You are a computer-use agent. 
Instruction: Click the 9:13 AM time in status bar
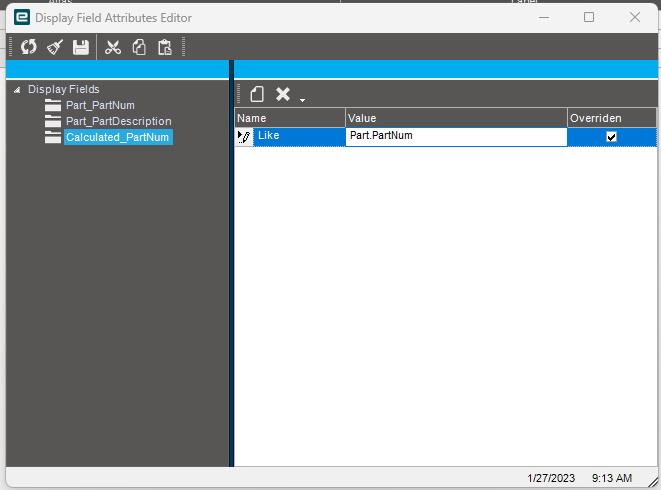pyautogui.click(x=612, y=478)
